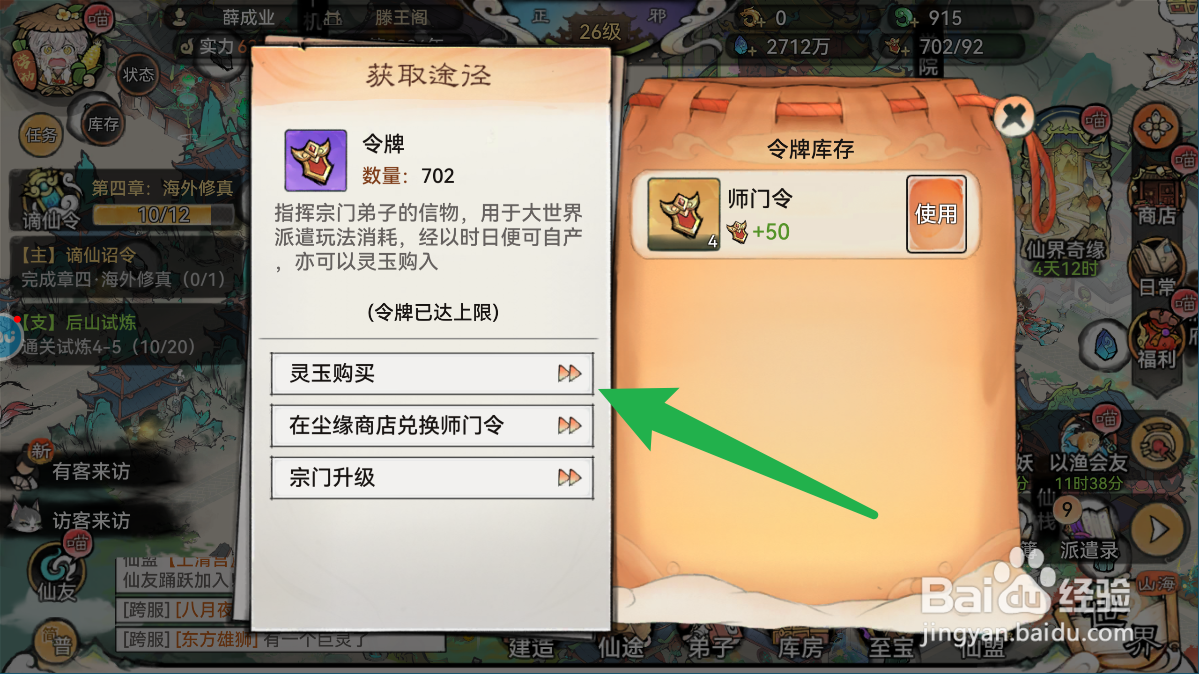Open the 库存 circle button
This screenshot has height=674, width=1199.
click(x=102, y=124)
